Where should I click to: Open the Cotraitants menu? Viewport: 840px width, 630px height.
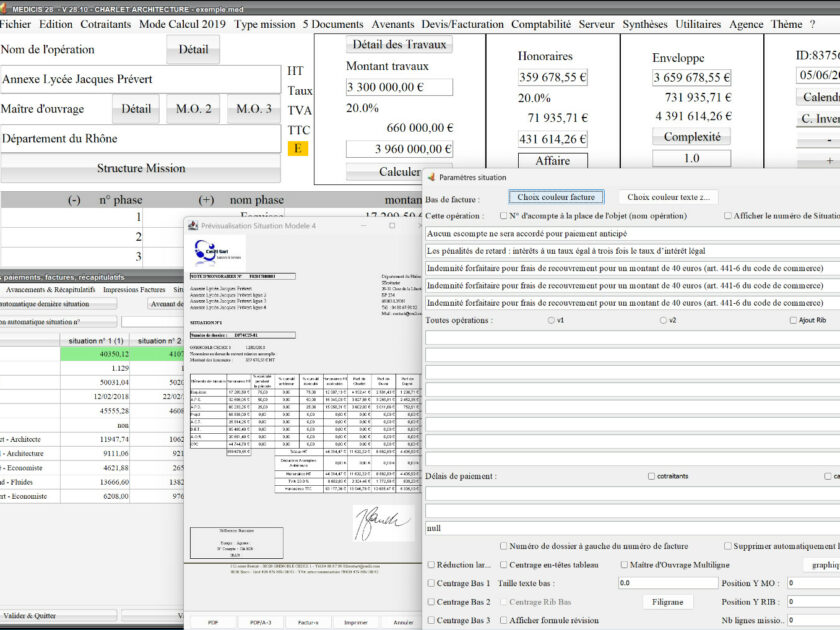tap(106, 24)
